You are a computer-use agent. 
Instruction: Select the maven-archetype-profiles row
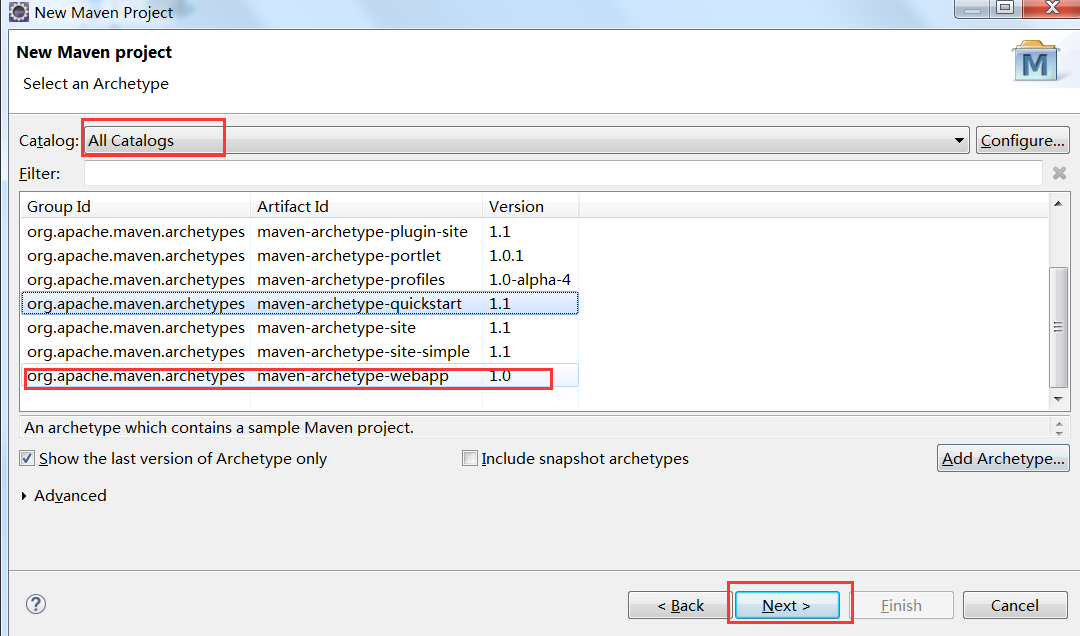[x=300, y=280]
